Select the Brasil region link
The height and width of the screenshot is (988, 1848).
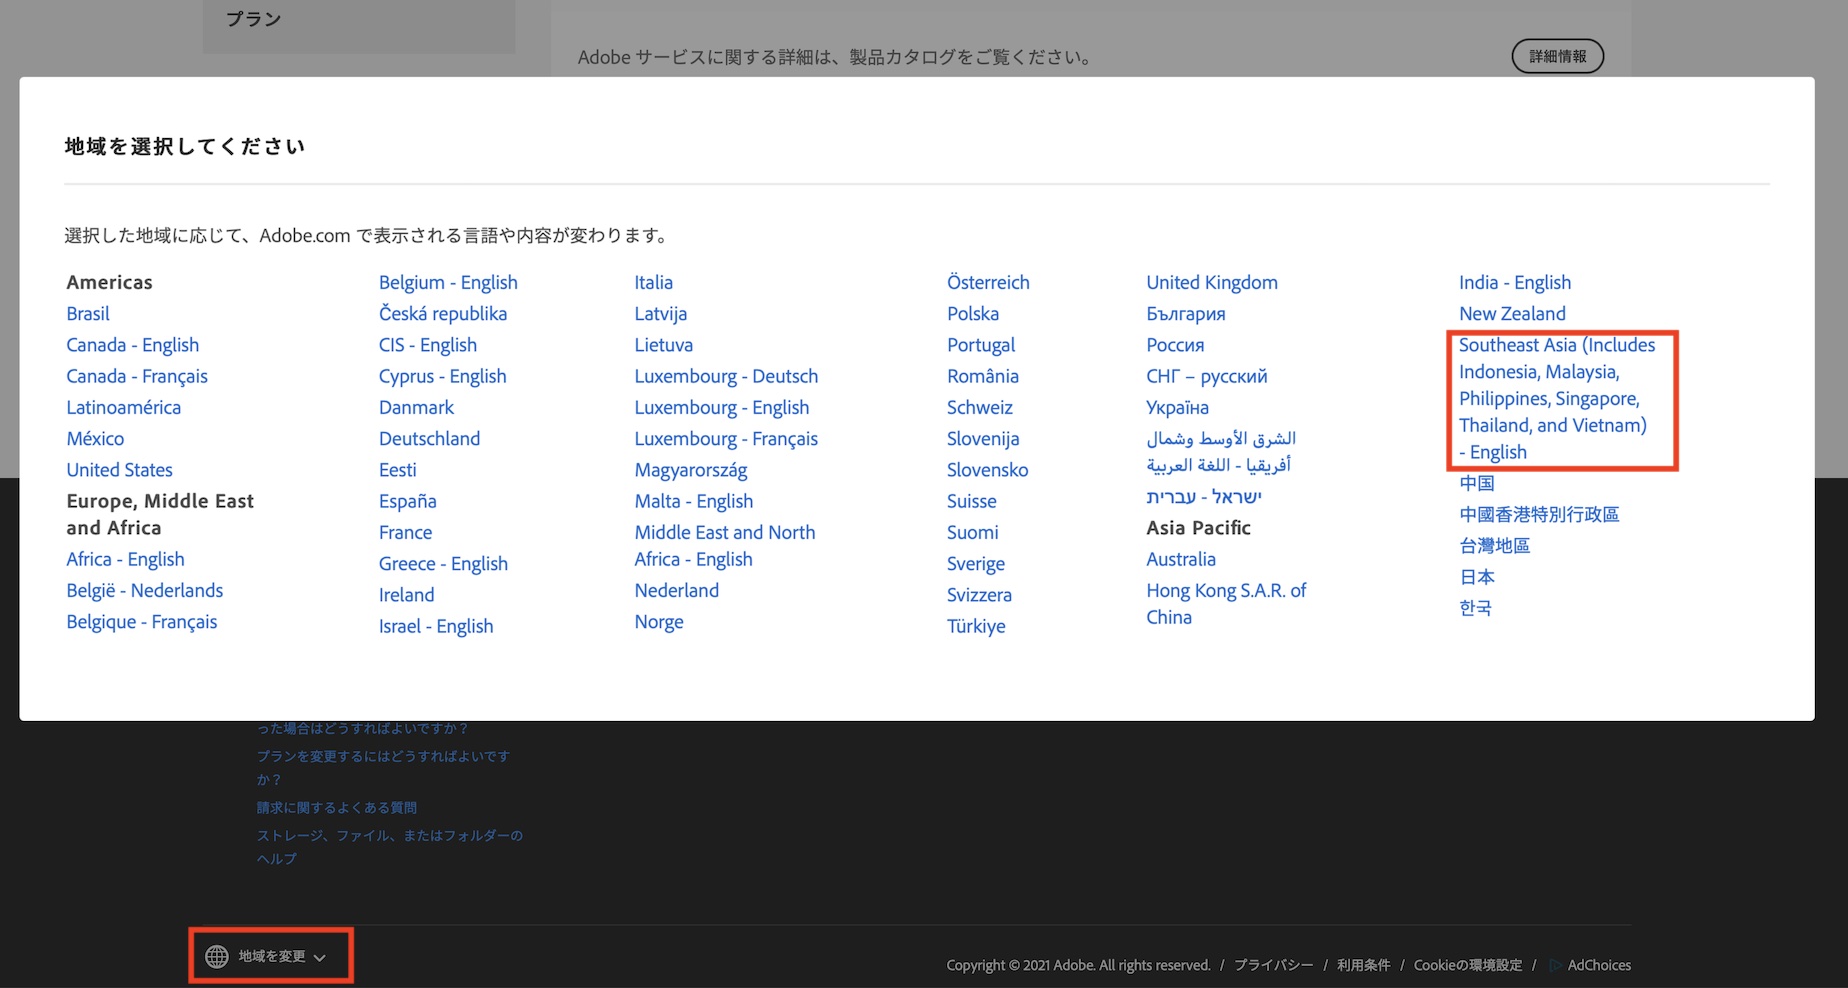pos(88,314)
